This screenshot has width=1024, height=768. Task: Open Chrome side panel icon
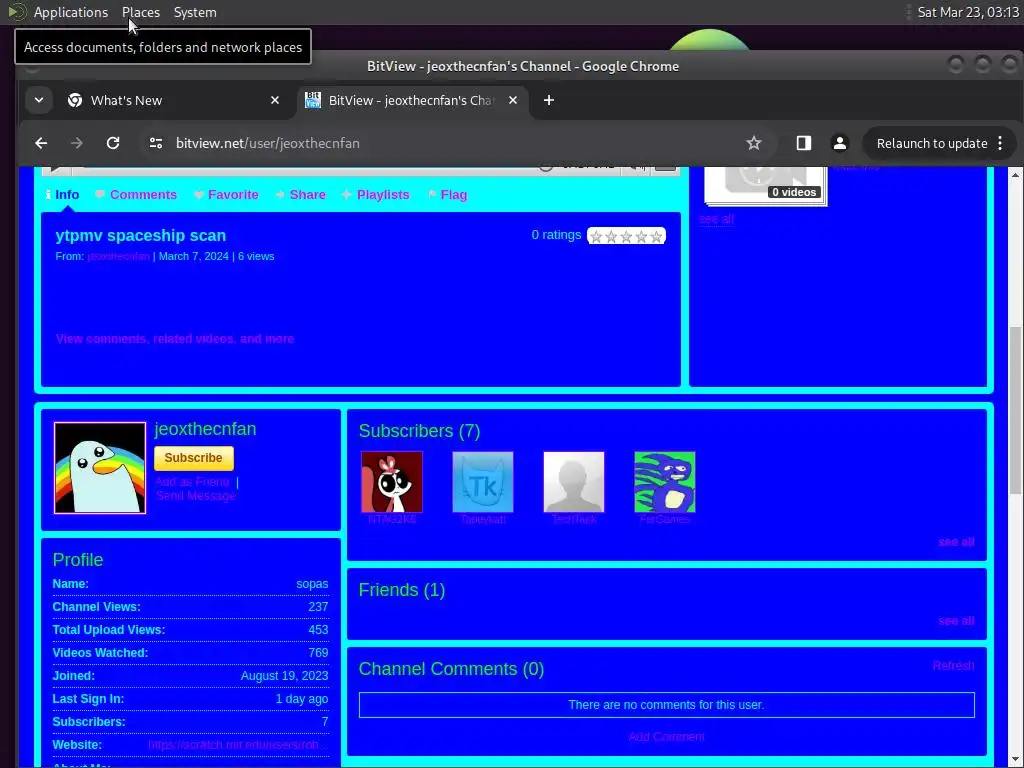pyautogui.click(x=803, y=143)
